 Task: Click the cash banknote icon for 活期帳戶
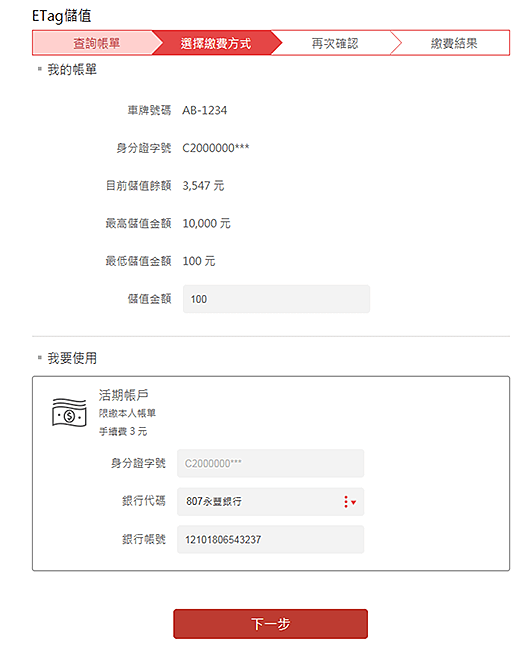(69, 412)
